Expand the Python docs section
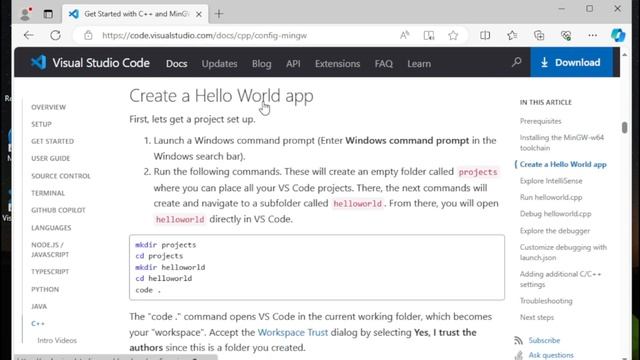The width and height of the screenshot is (640, 360). 45,289
